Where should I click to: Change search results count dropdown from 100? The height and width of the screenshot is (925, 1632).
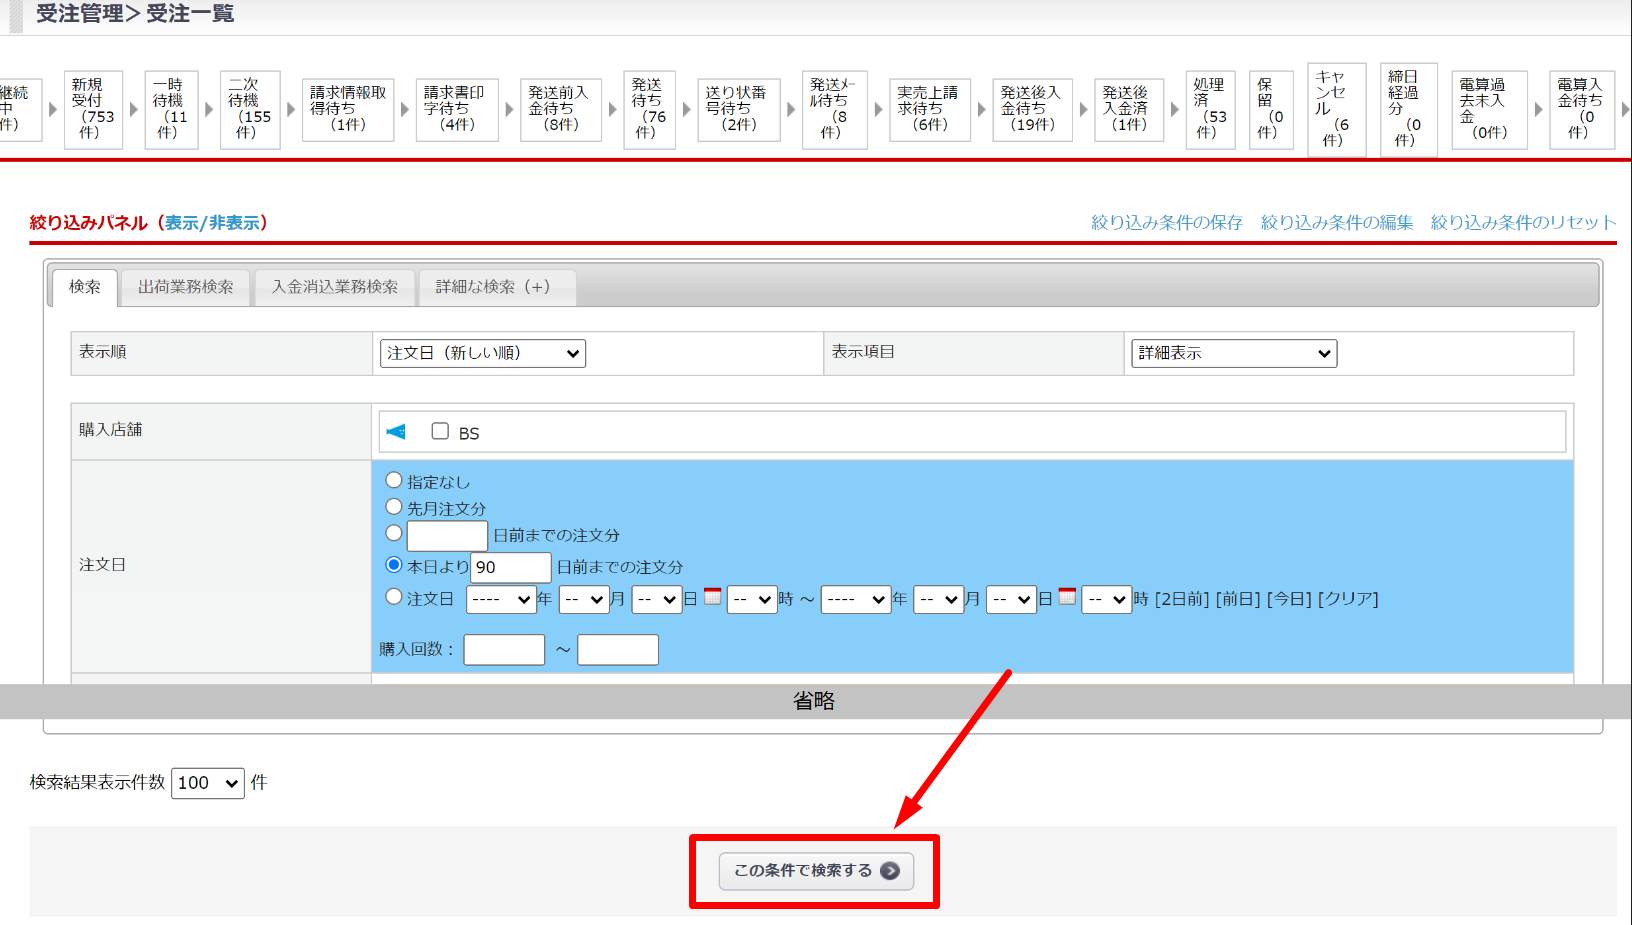click(x=208, y=783)
